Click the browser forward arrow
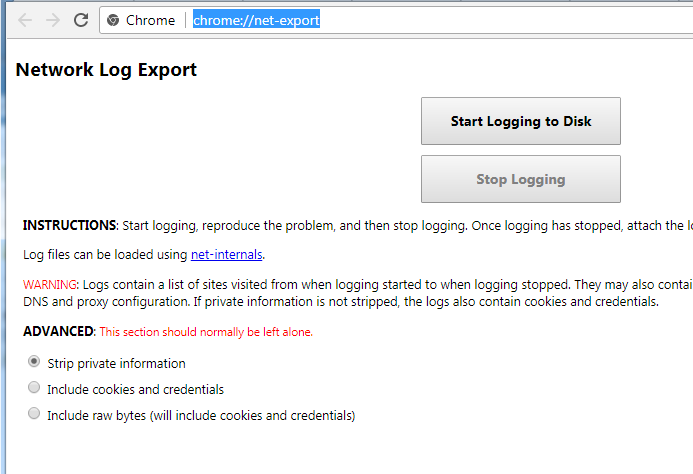Viewport: 693px width, 474px height. point(53,20)
